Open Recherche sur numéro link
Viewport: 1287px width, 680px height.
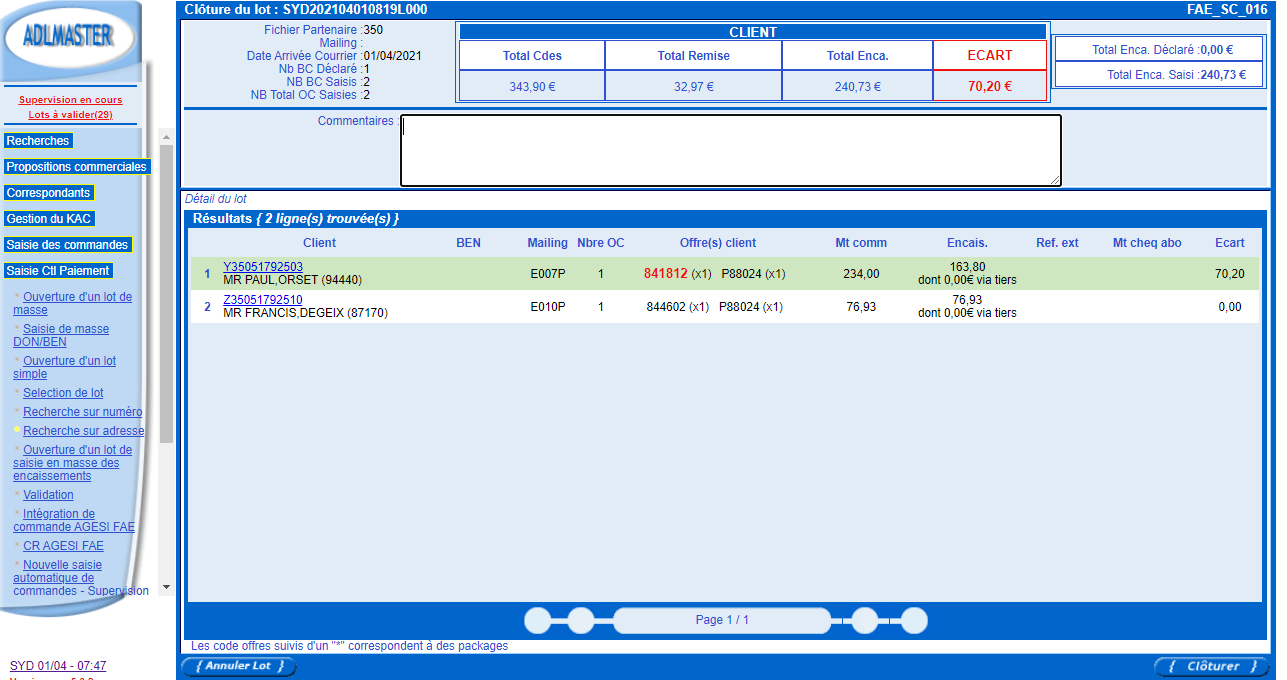click(83, 412)
